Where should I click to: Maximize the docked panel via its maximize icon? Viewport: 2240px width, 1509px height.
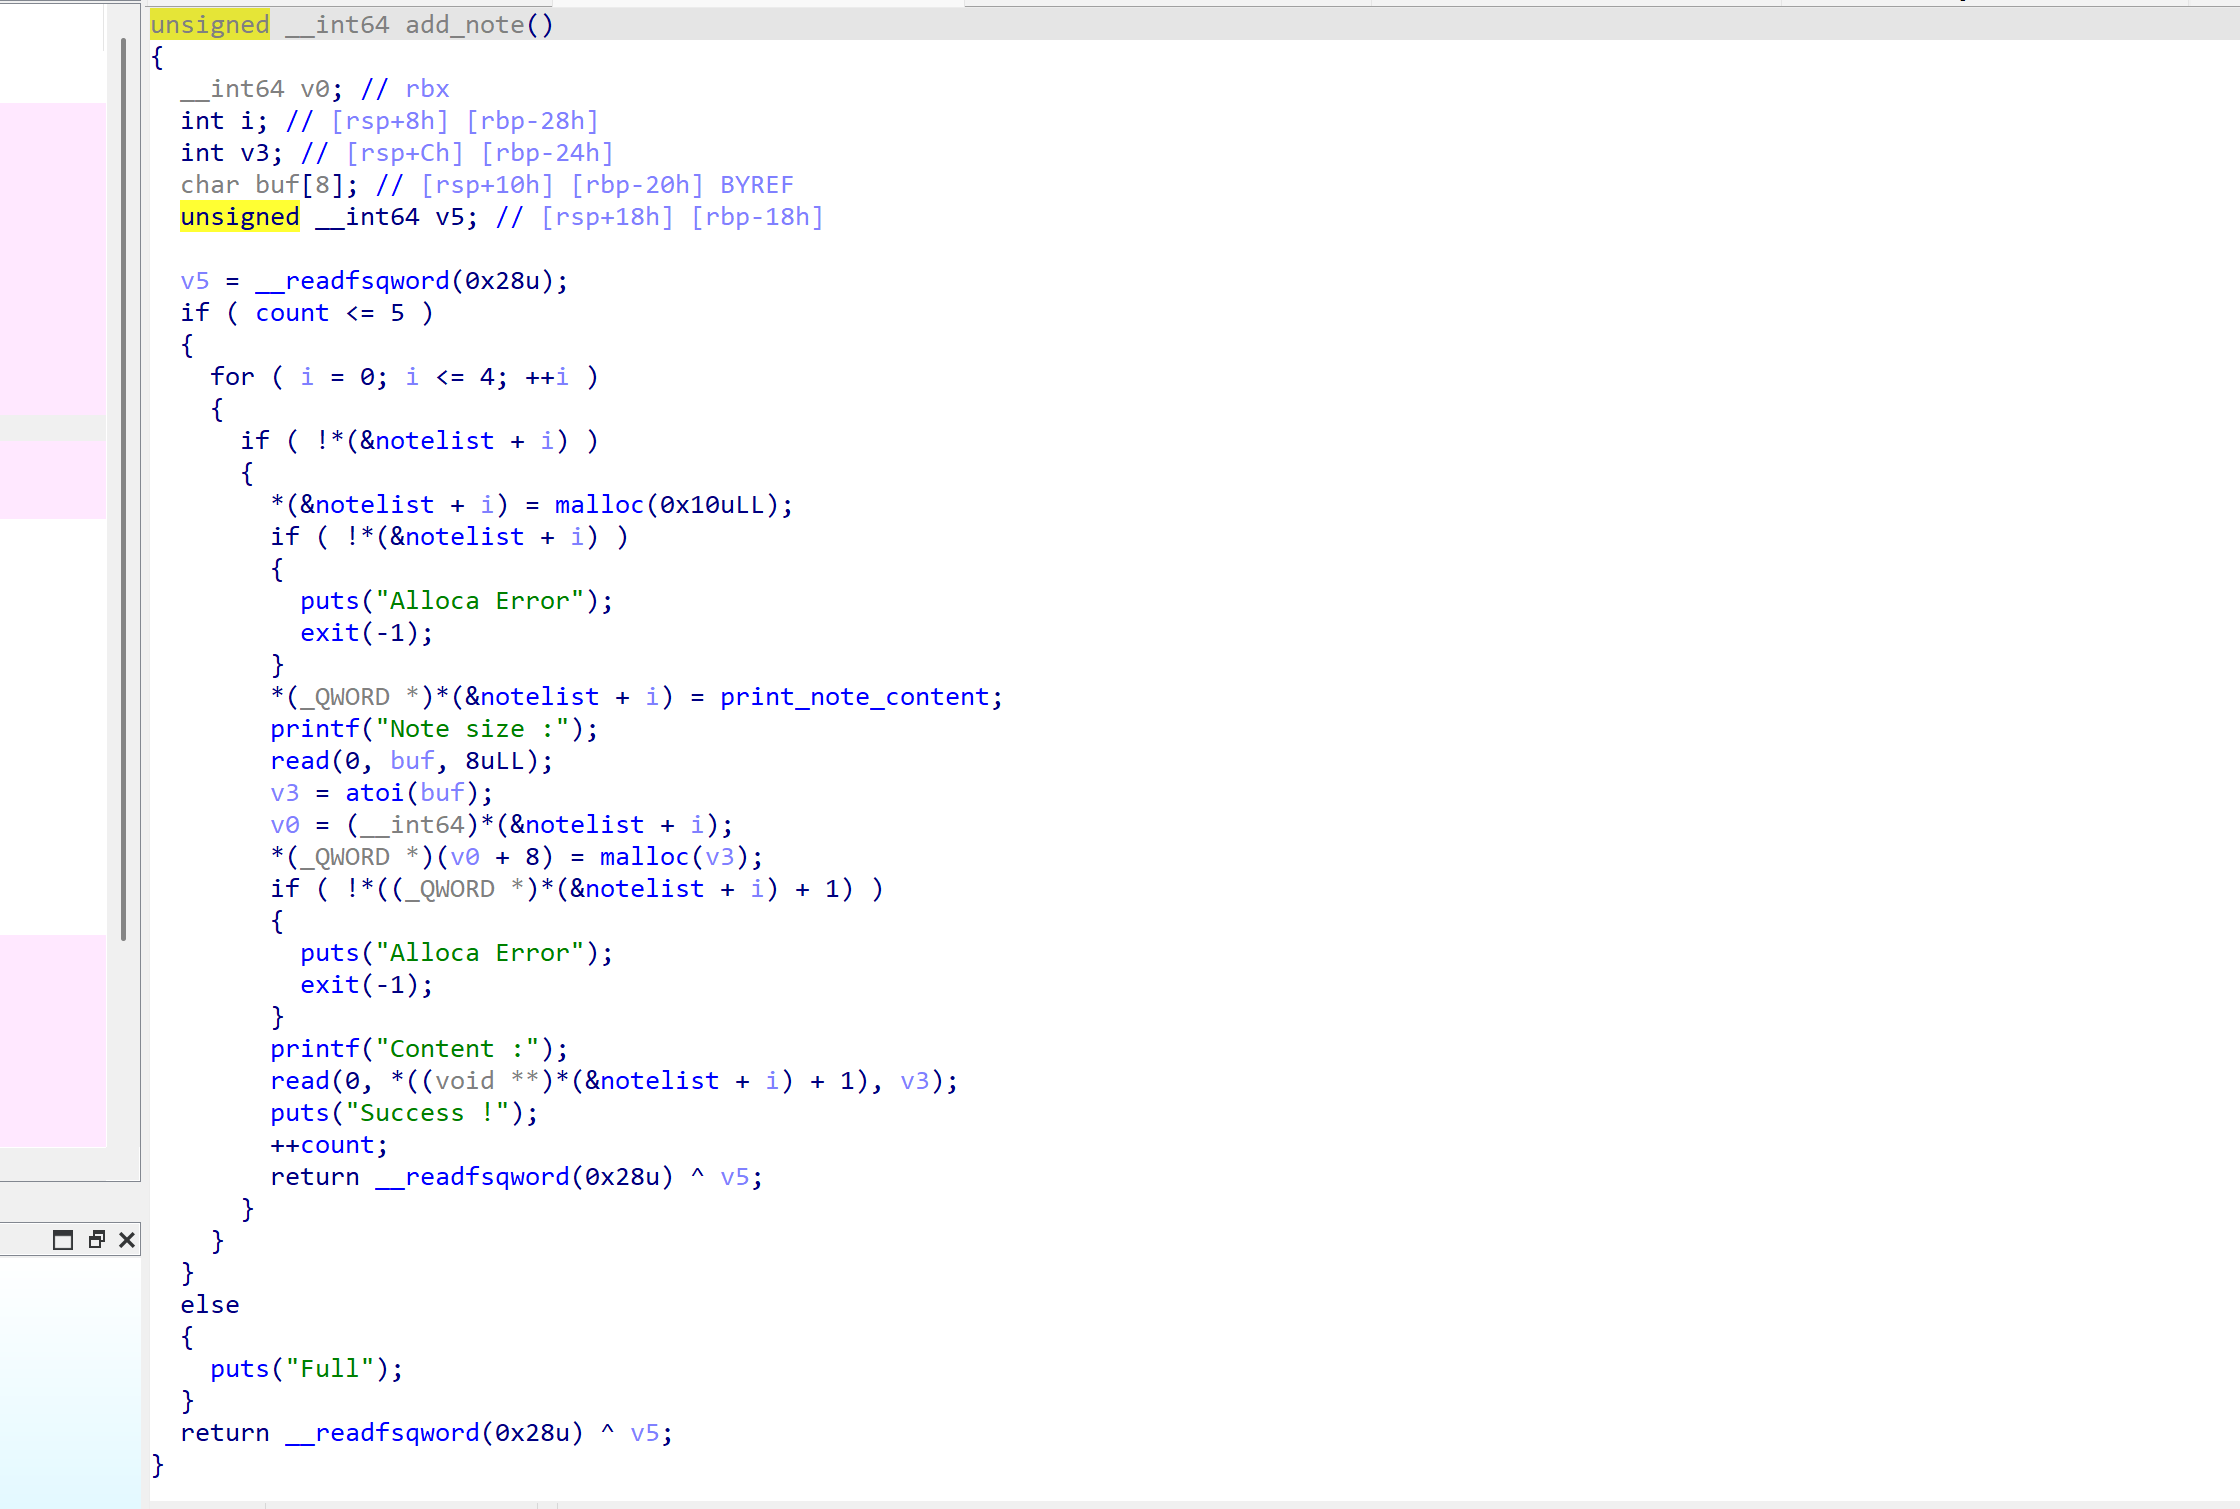click(63, 1240)
